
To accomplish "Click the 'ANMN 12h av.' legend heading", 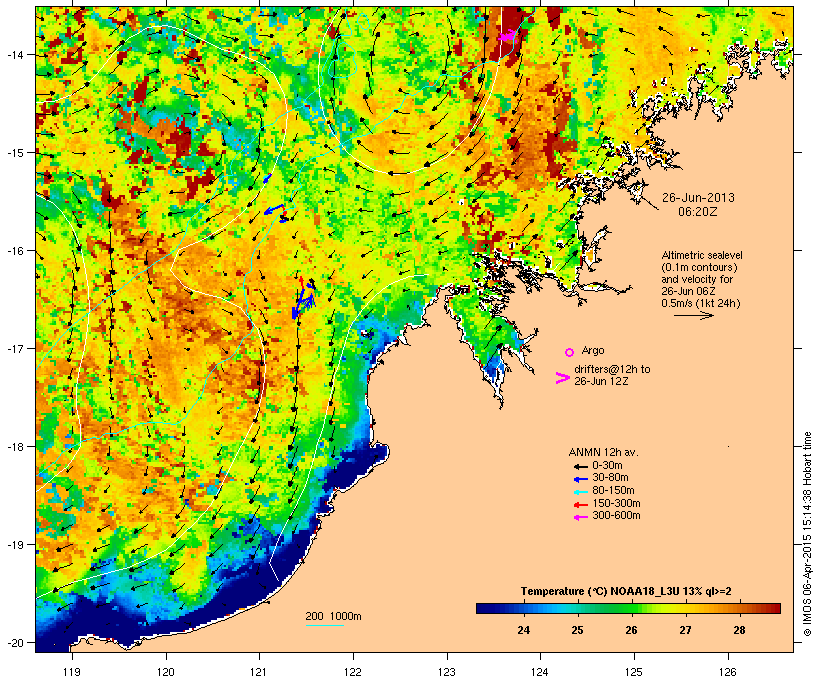I will [603, 452].
